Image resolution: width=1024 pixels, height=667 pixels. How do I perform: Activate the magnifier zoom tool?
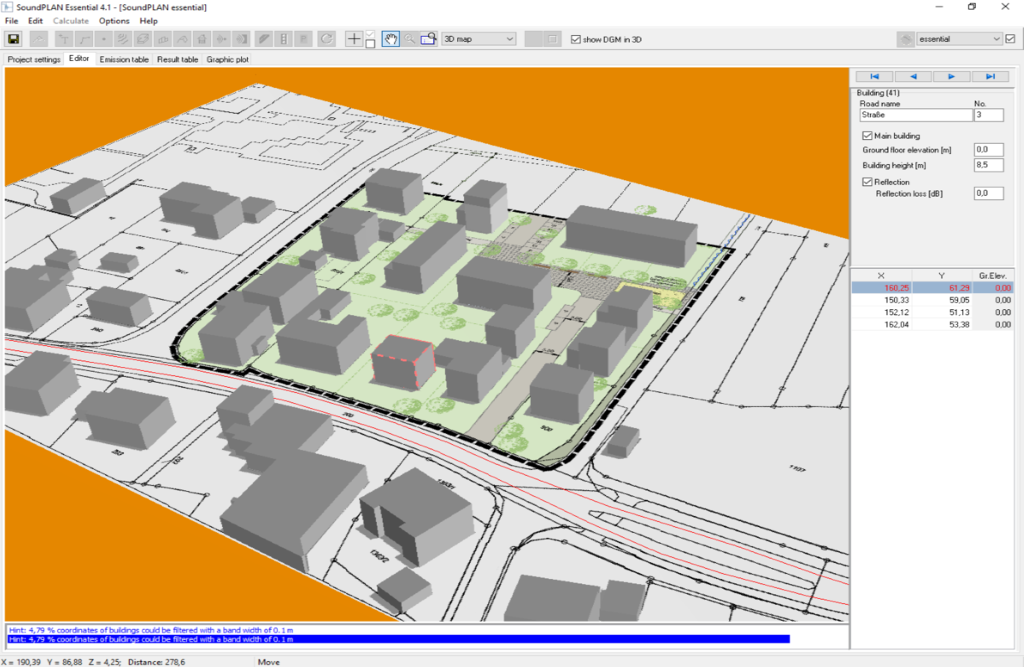pos(410,39)
